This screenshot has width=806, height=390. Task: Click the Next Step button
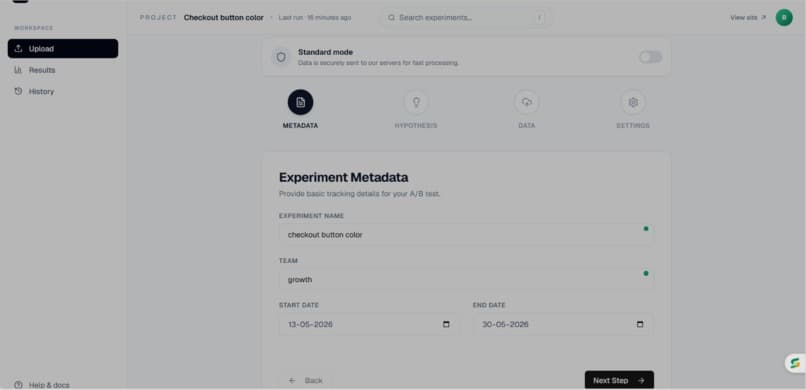coord(619,380)
